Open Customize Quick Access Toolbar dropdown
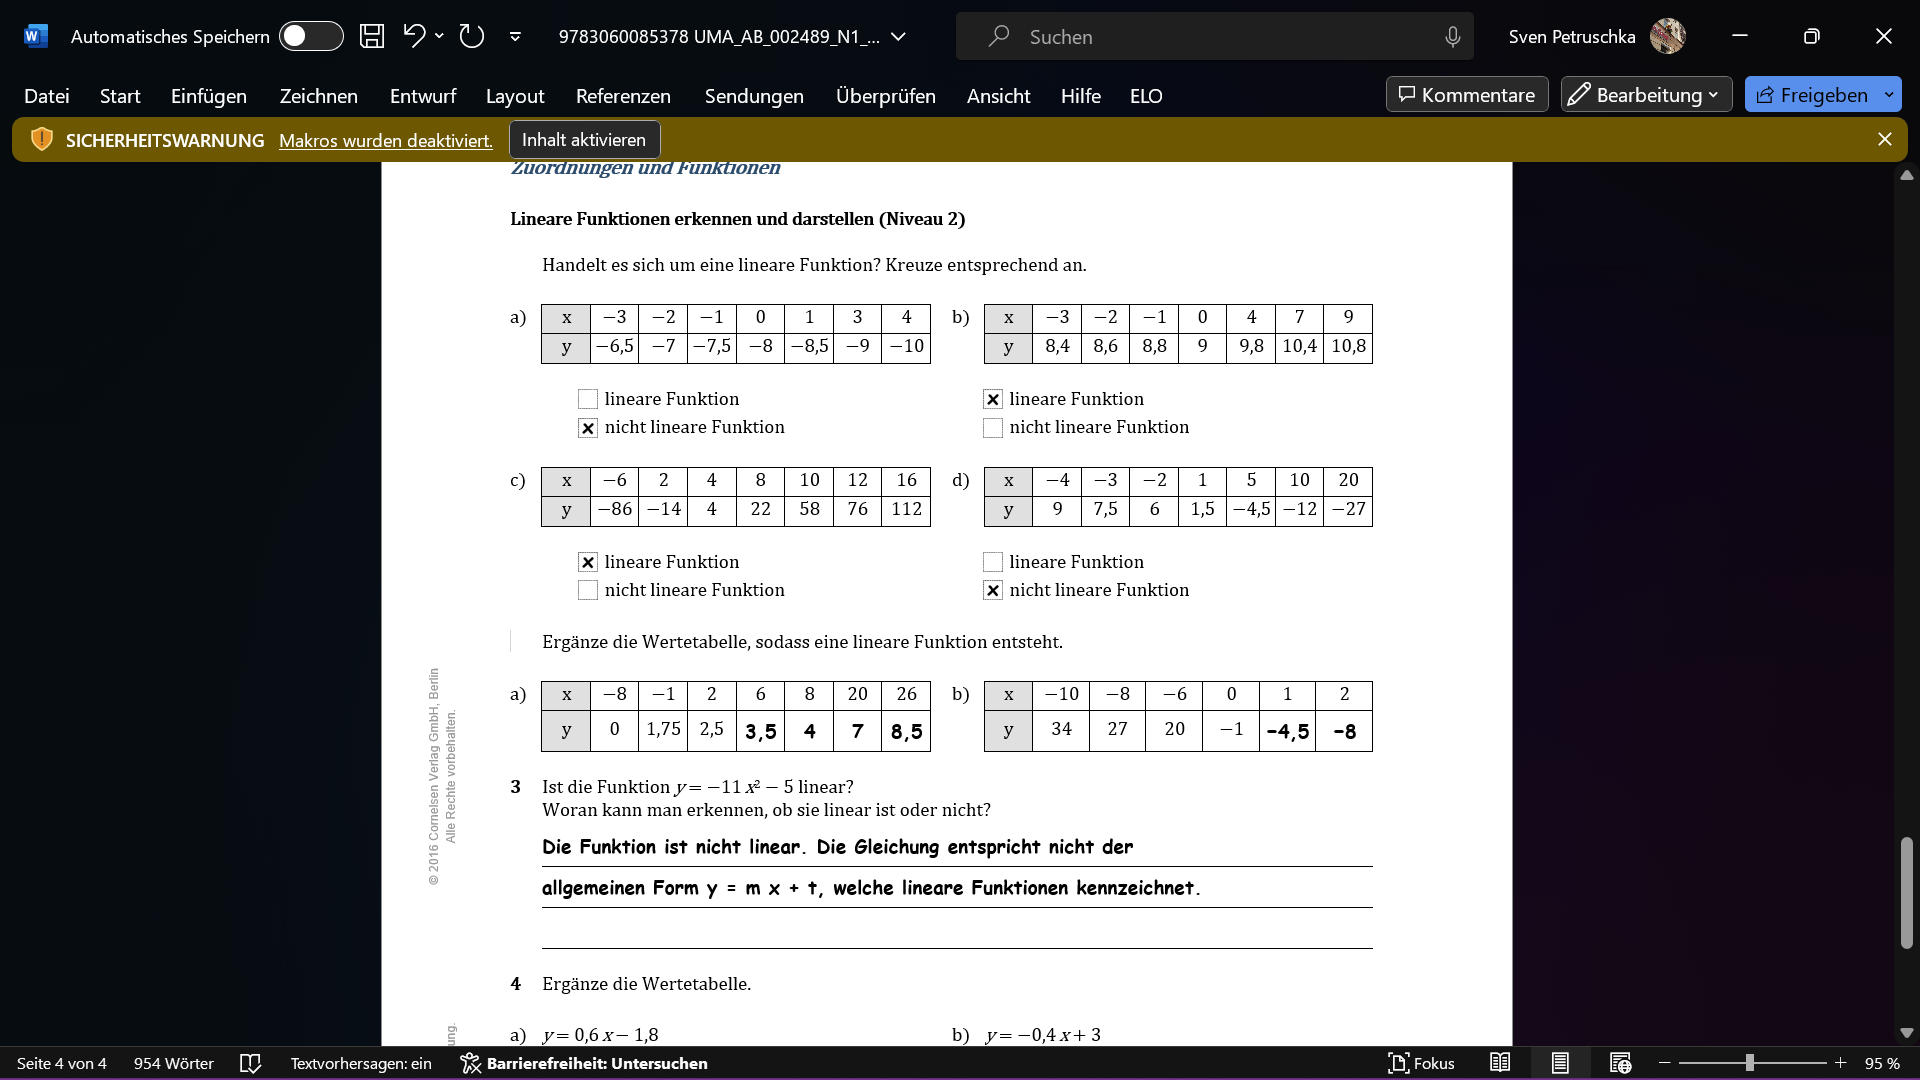Image resolution: width=1920 pixels, height=1080 pixels. tap(515, 37)
